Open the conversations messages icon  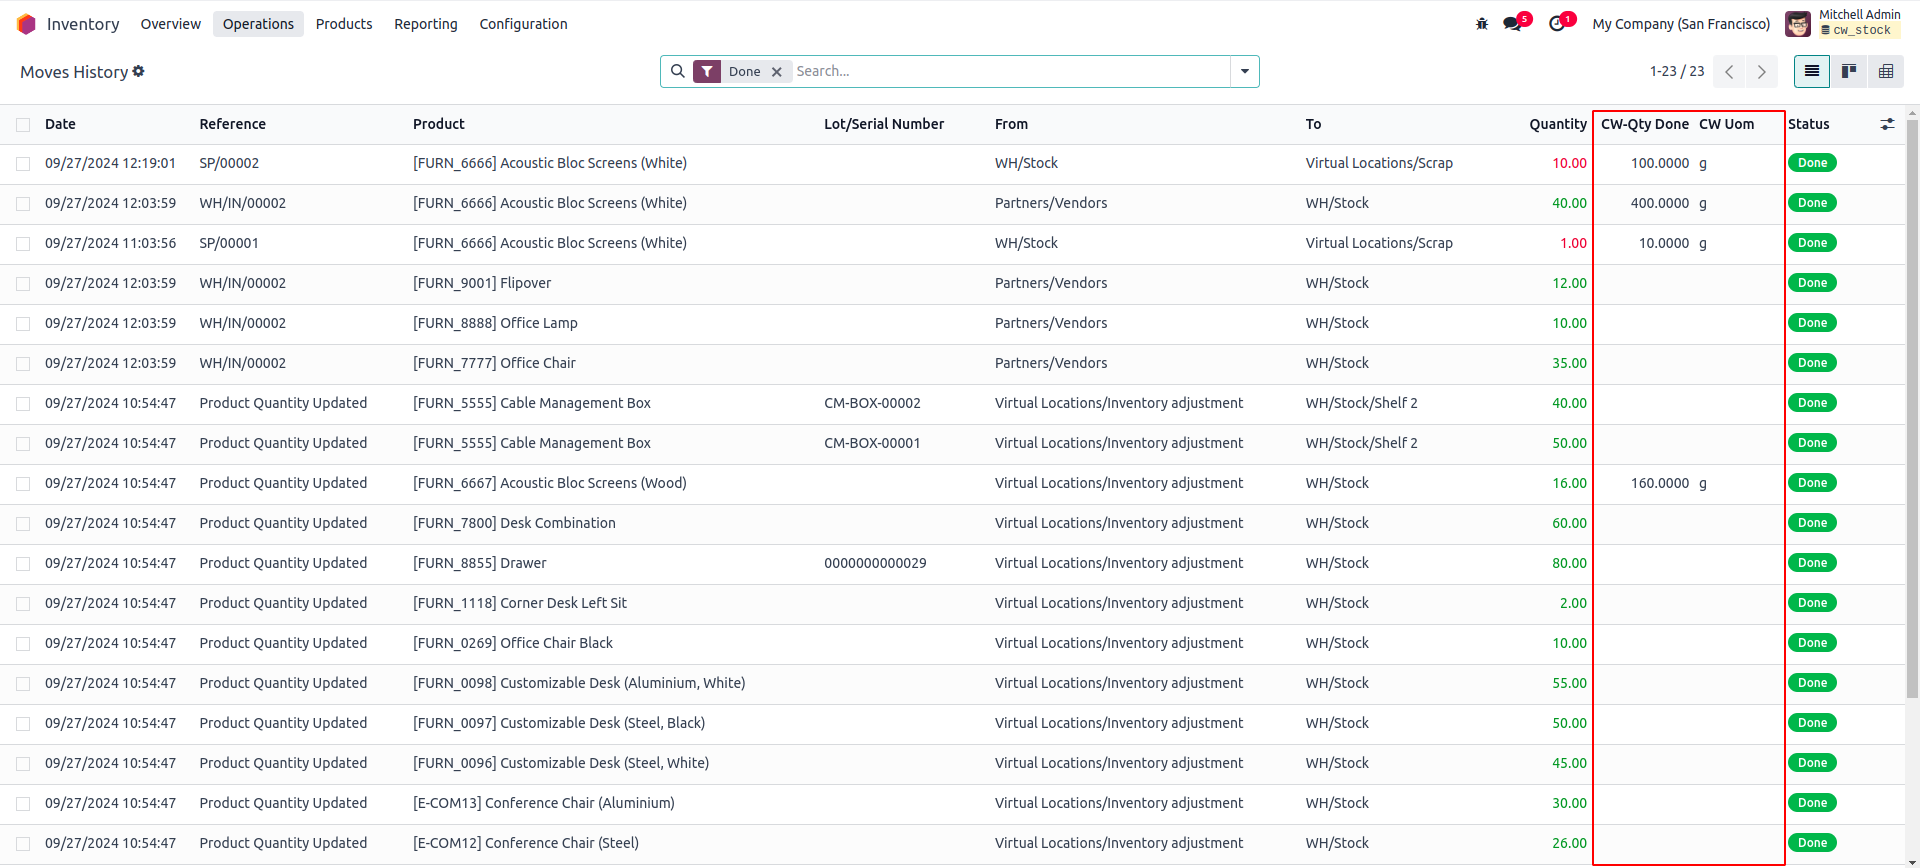pyautogui.click(x=1513, y=24)
